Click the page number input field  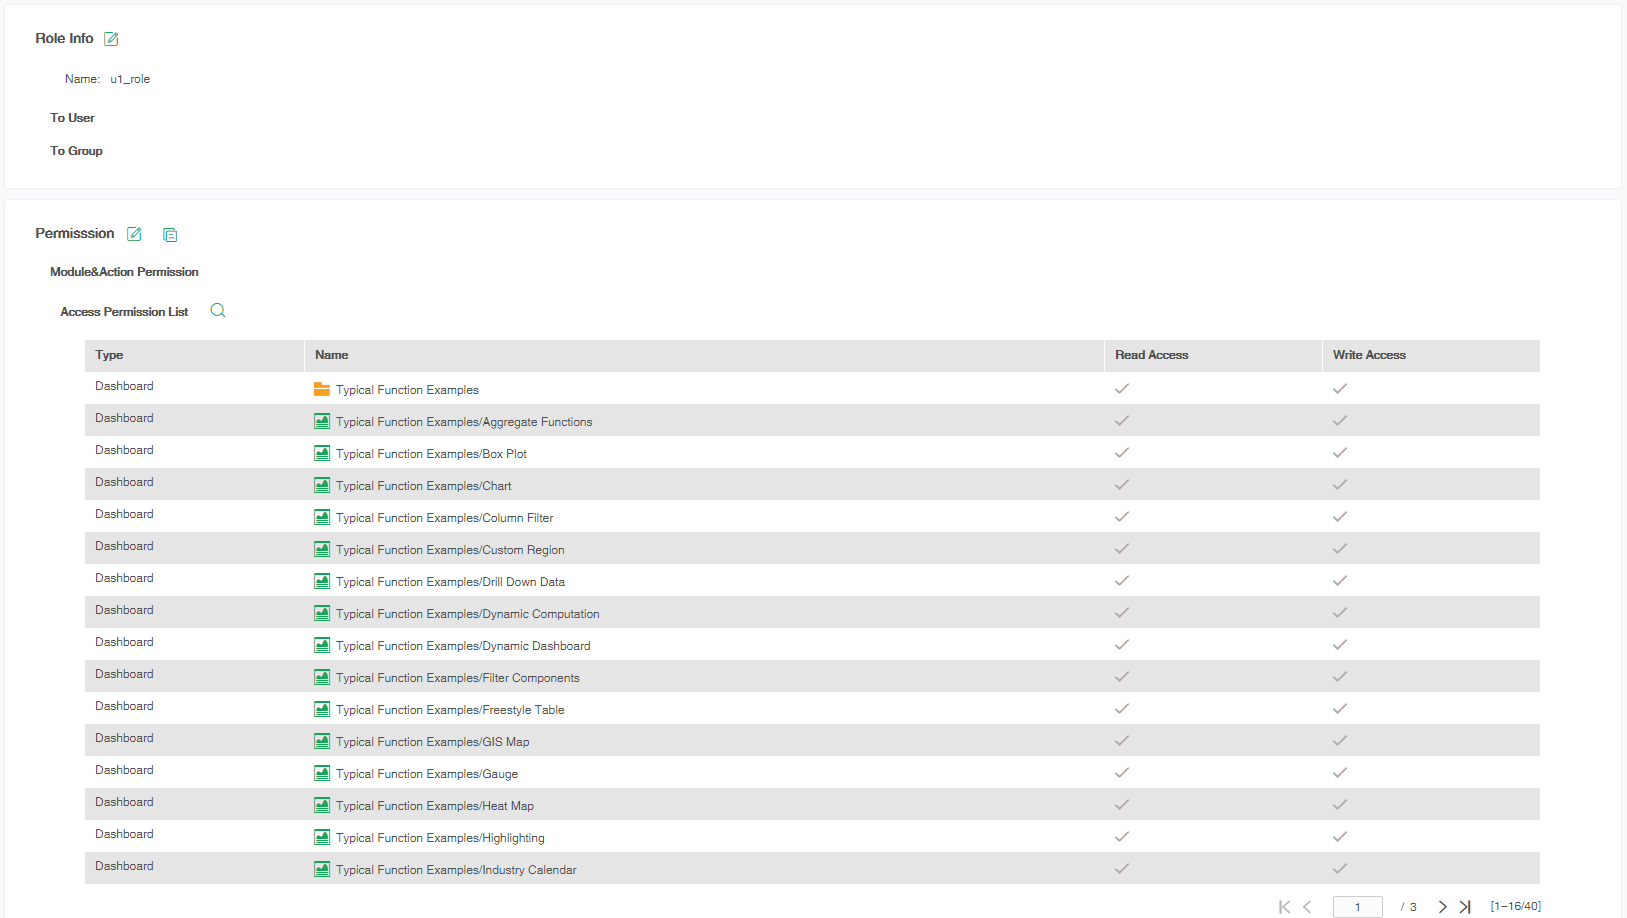(x=1358, y=907)
